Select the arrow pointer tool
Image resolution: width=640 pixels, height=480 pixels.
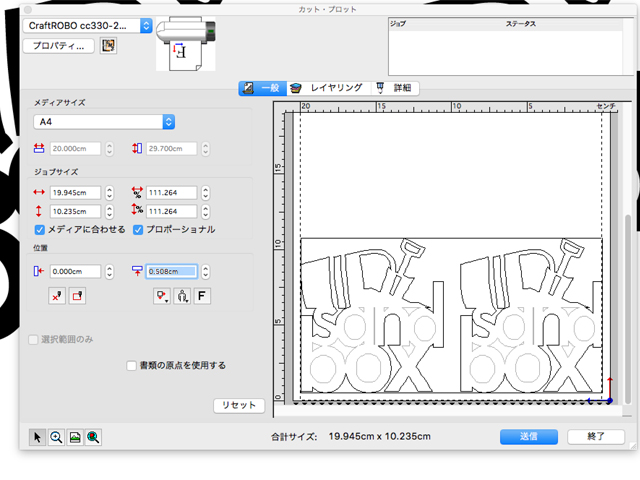click(38, 437)
